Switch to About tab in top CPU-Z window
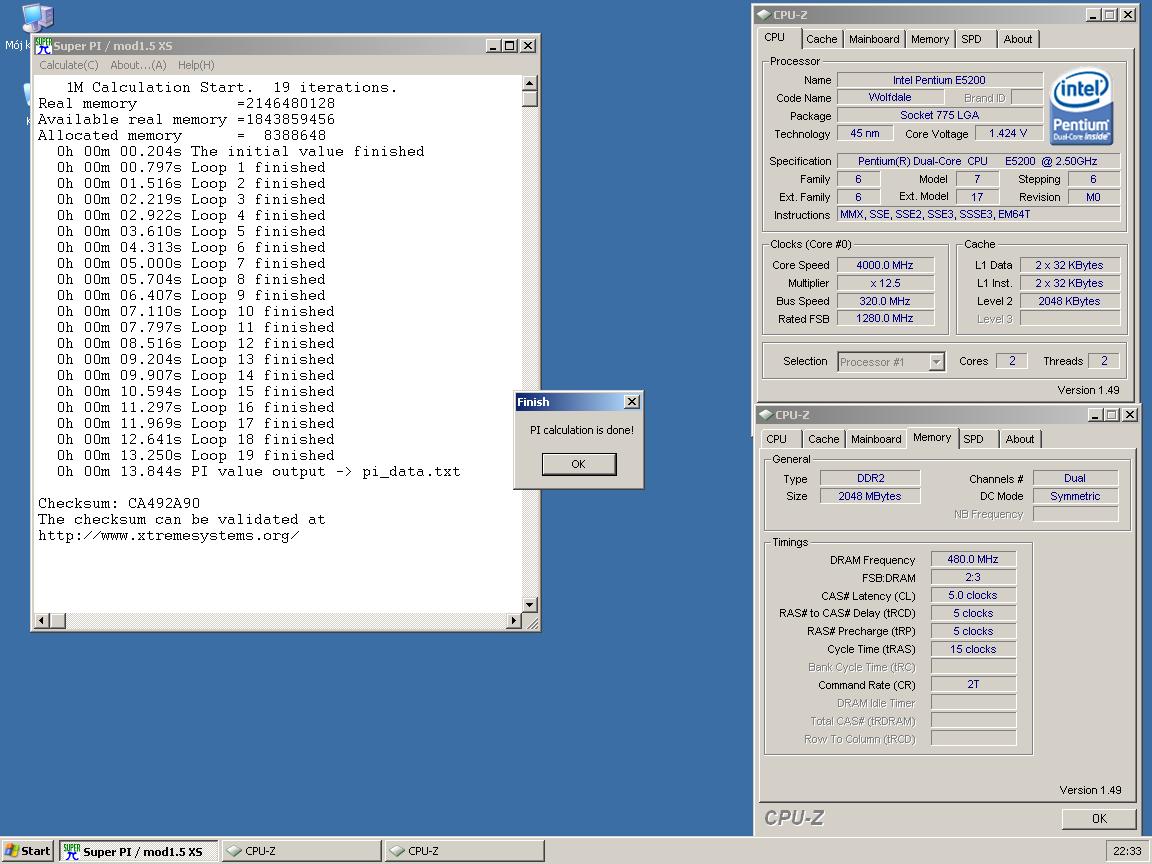 pos(1018,39)
